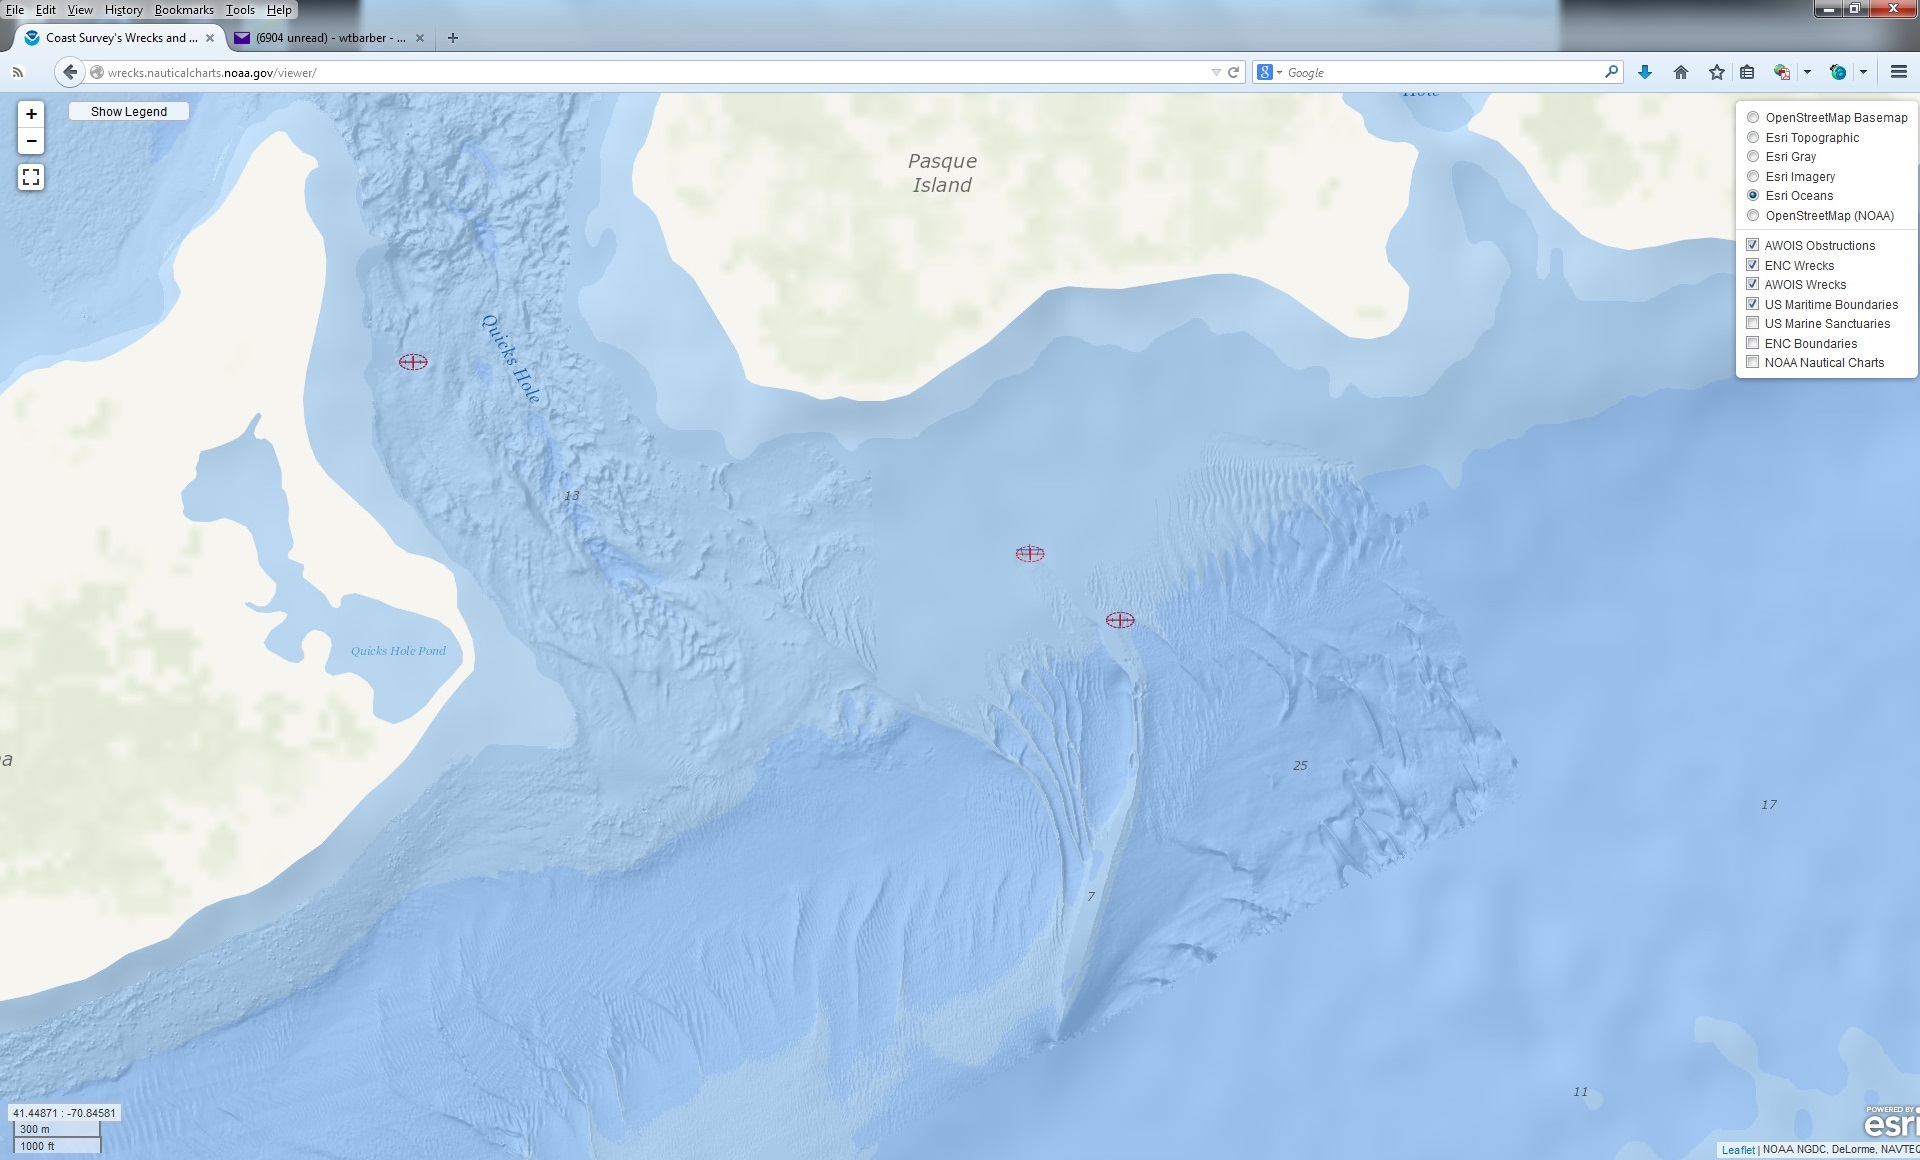Open a new browser tab
Screen dimensions: 1920x1160
pos(453,38)
